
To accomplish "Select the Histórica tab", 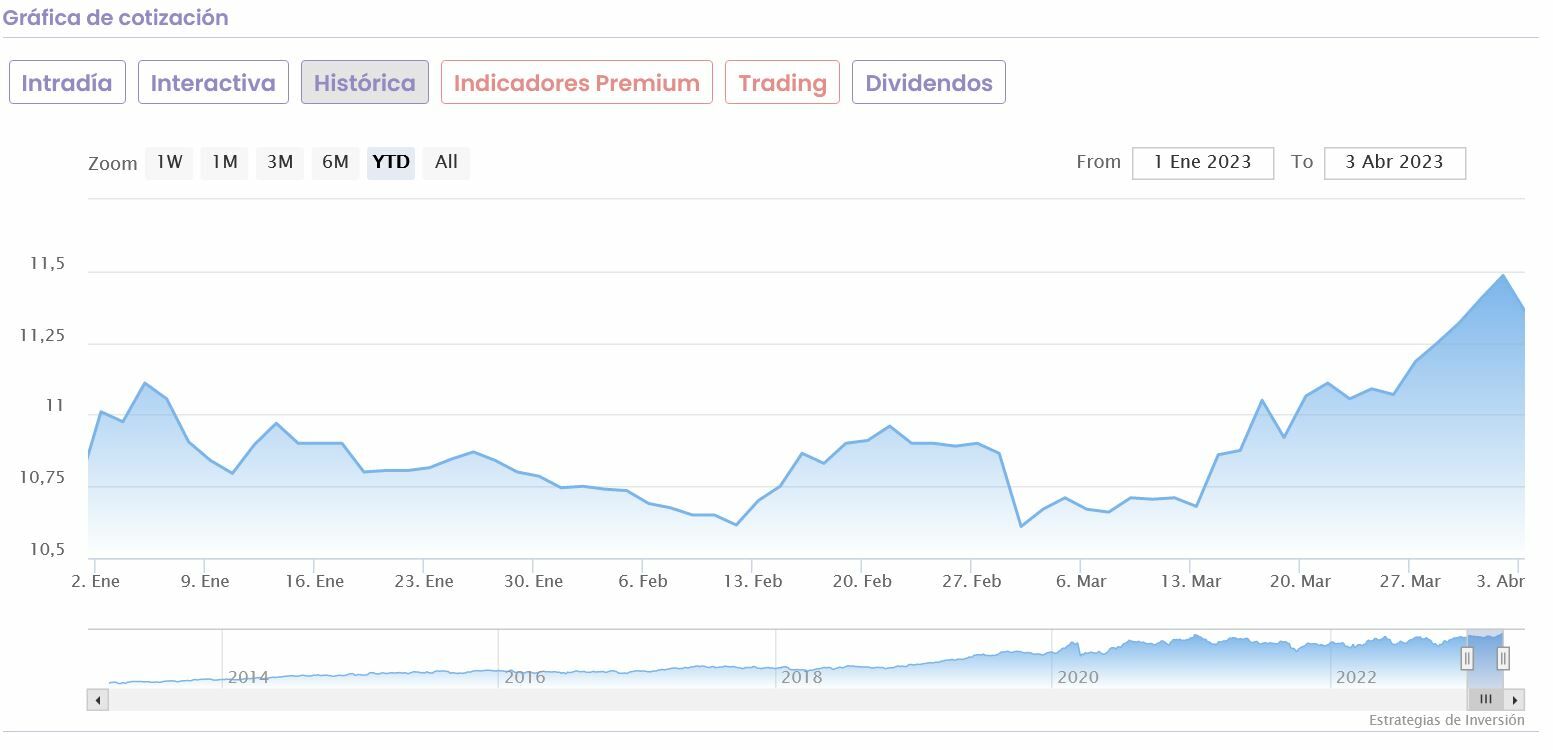I will (x=365, y=83).
